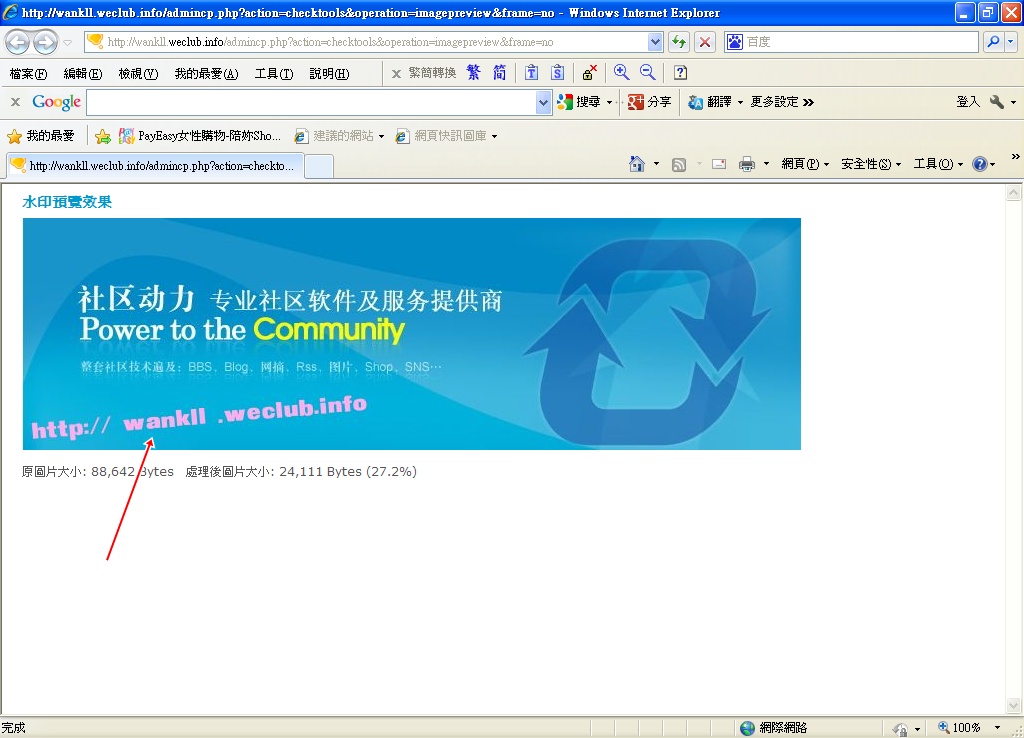Expand the address bar history dropdown

click(655, 42)
